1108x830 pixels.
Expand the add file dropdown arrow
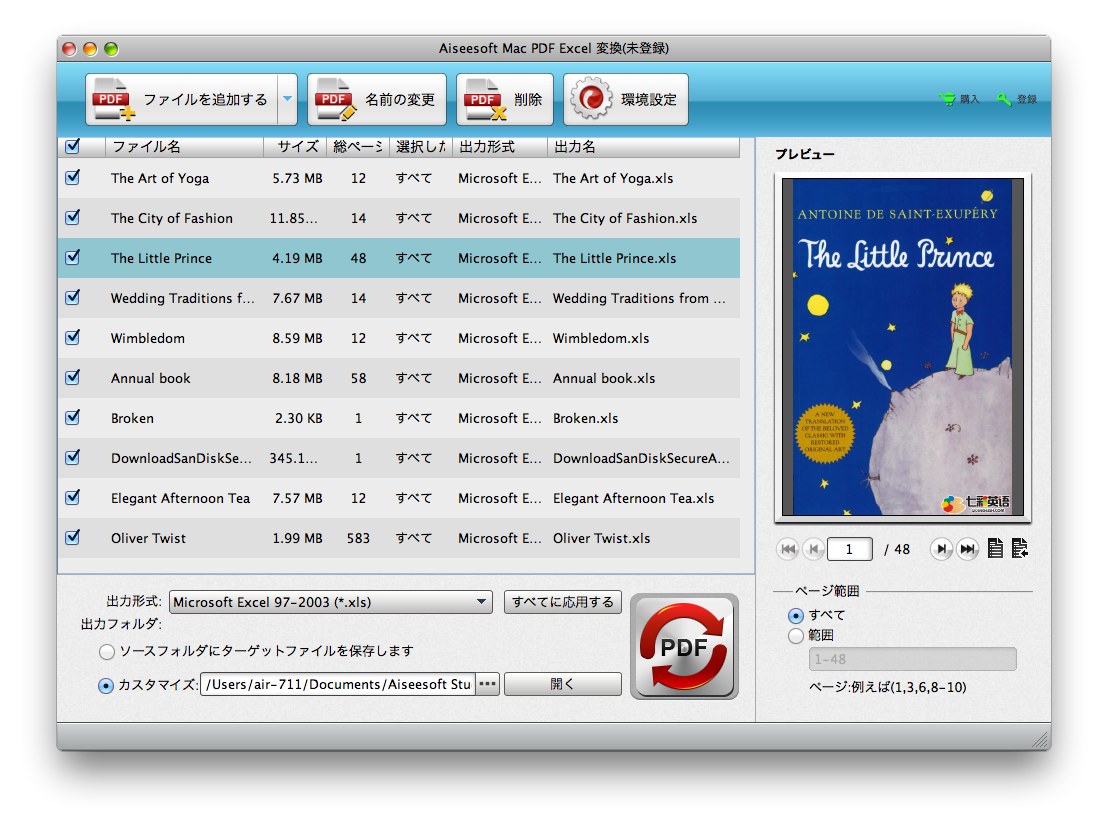pos(287,99)
